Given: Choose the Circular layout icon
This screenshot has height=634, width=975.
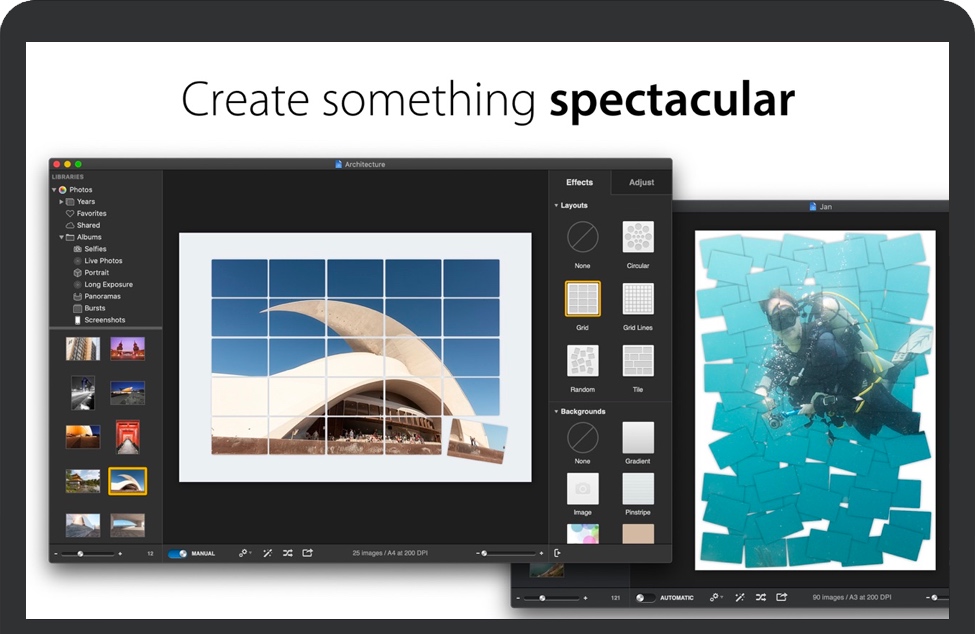Looking at the screenshot, I should pos(638,237).
